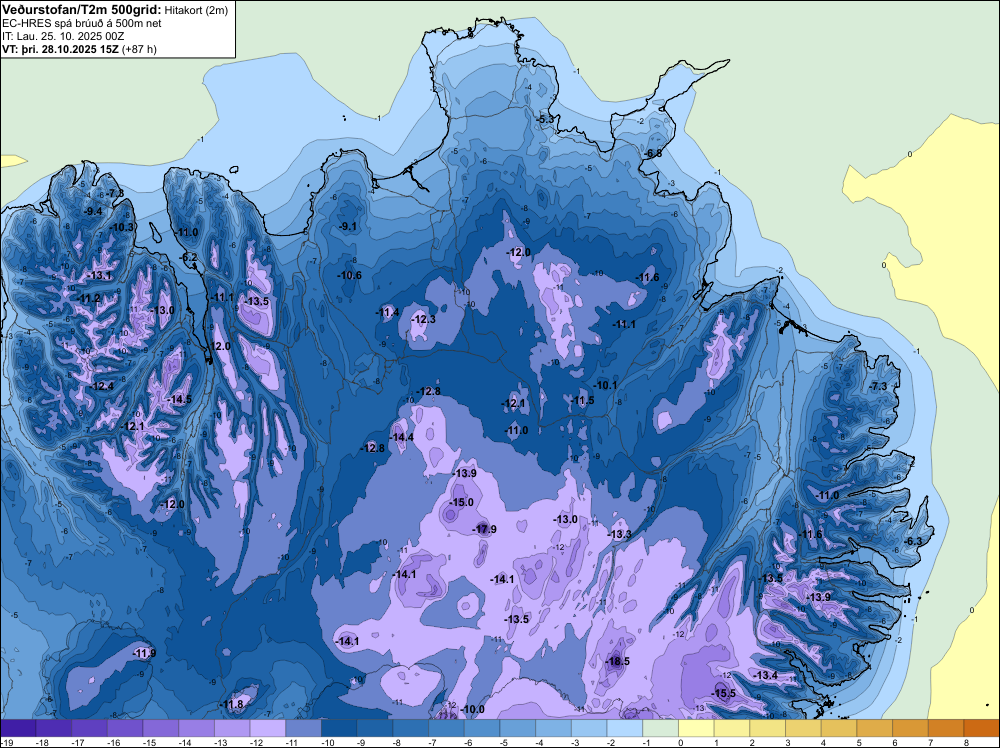Click the valid time 'VT: þri. 28.10.2025 15Z'
1000x748 pixels.
(60, 48)
